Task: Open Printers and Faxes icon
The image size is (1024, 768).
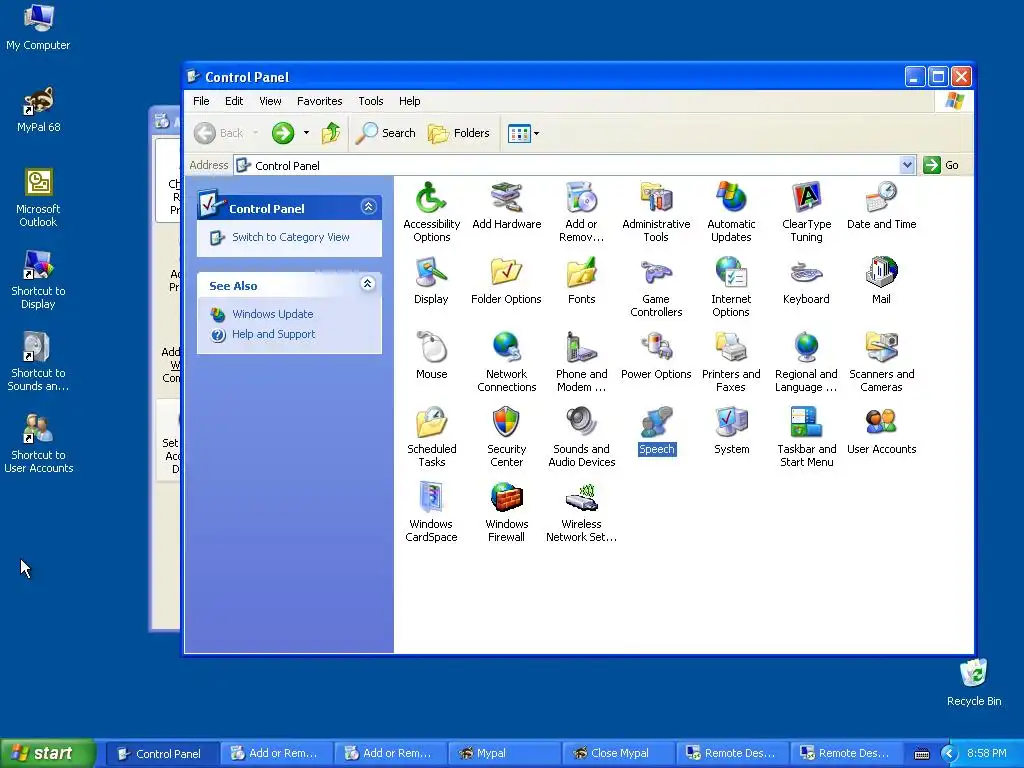Action: 731,362
